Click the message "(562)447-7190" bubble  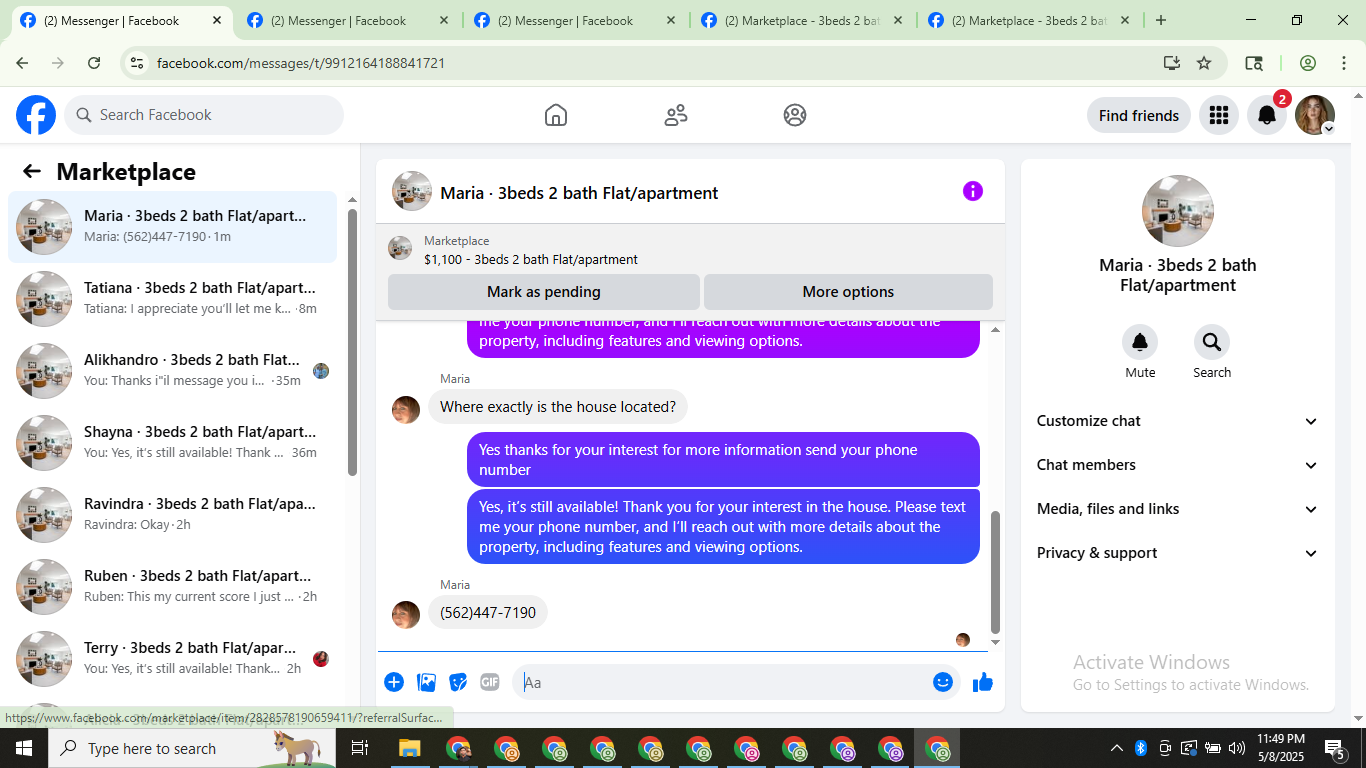[488, 613]
